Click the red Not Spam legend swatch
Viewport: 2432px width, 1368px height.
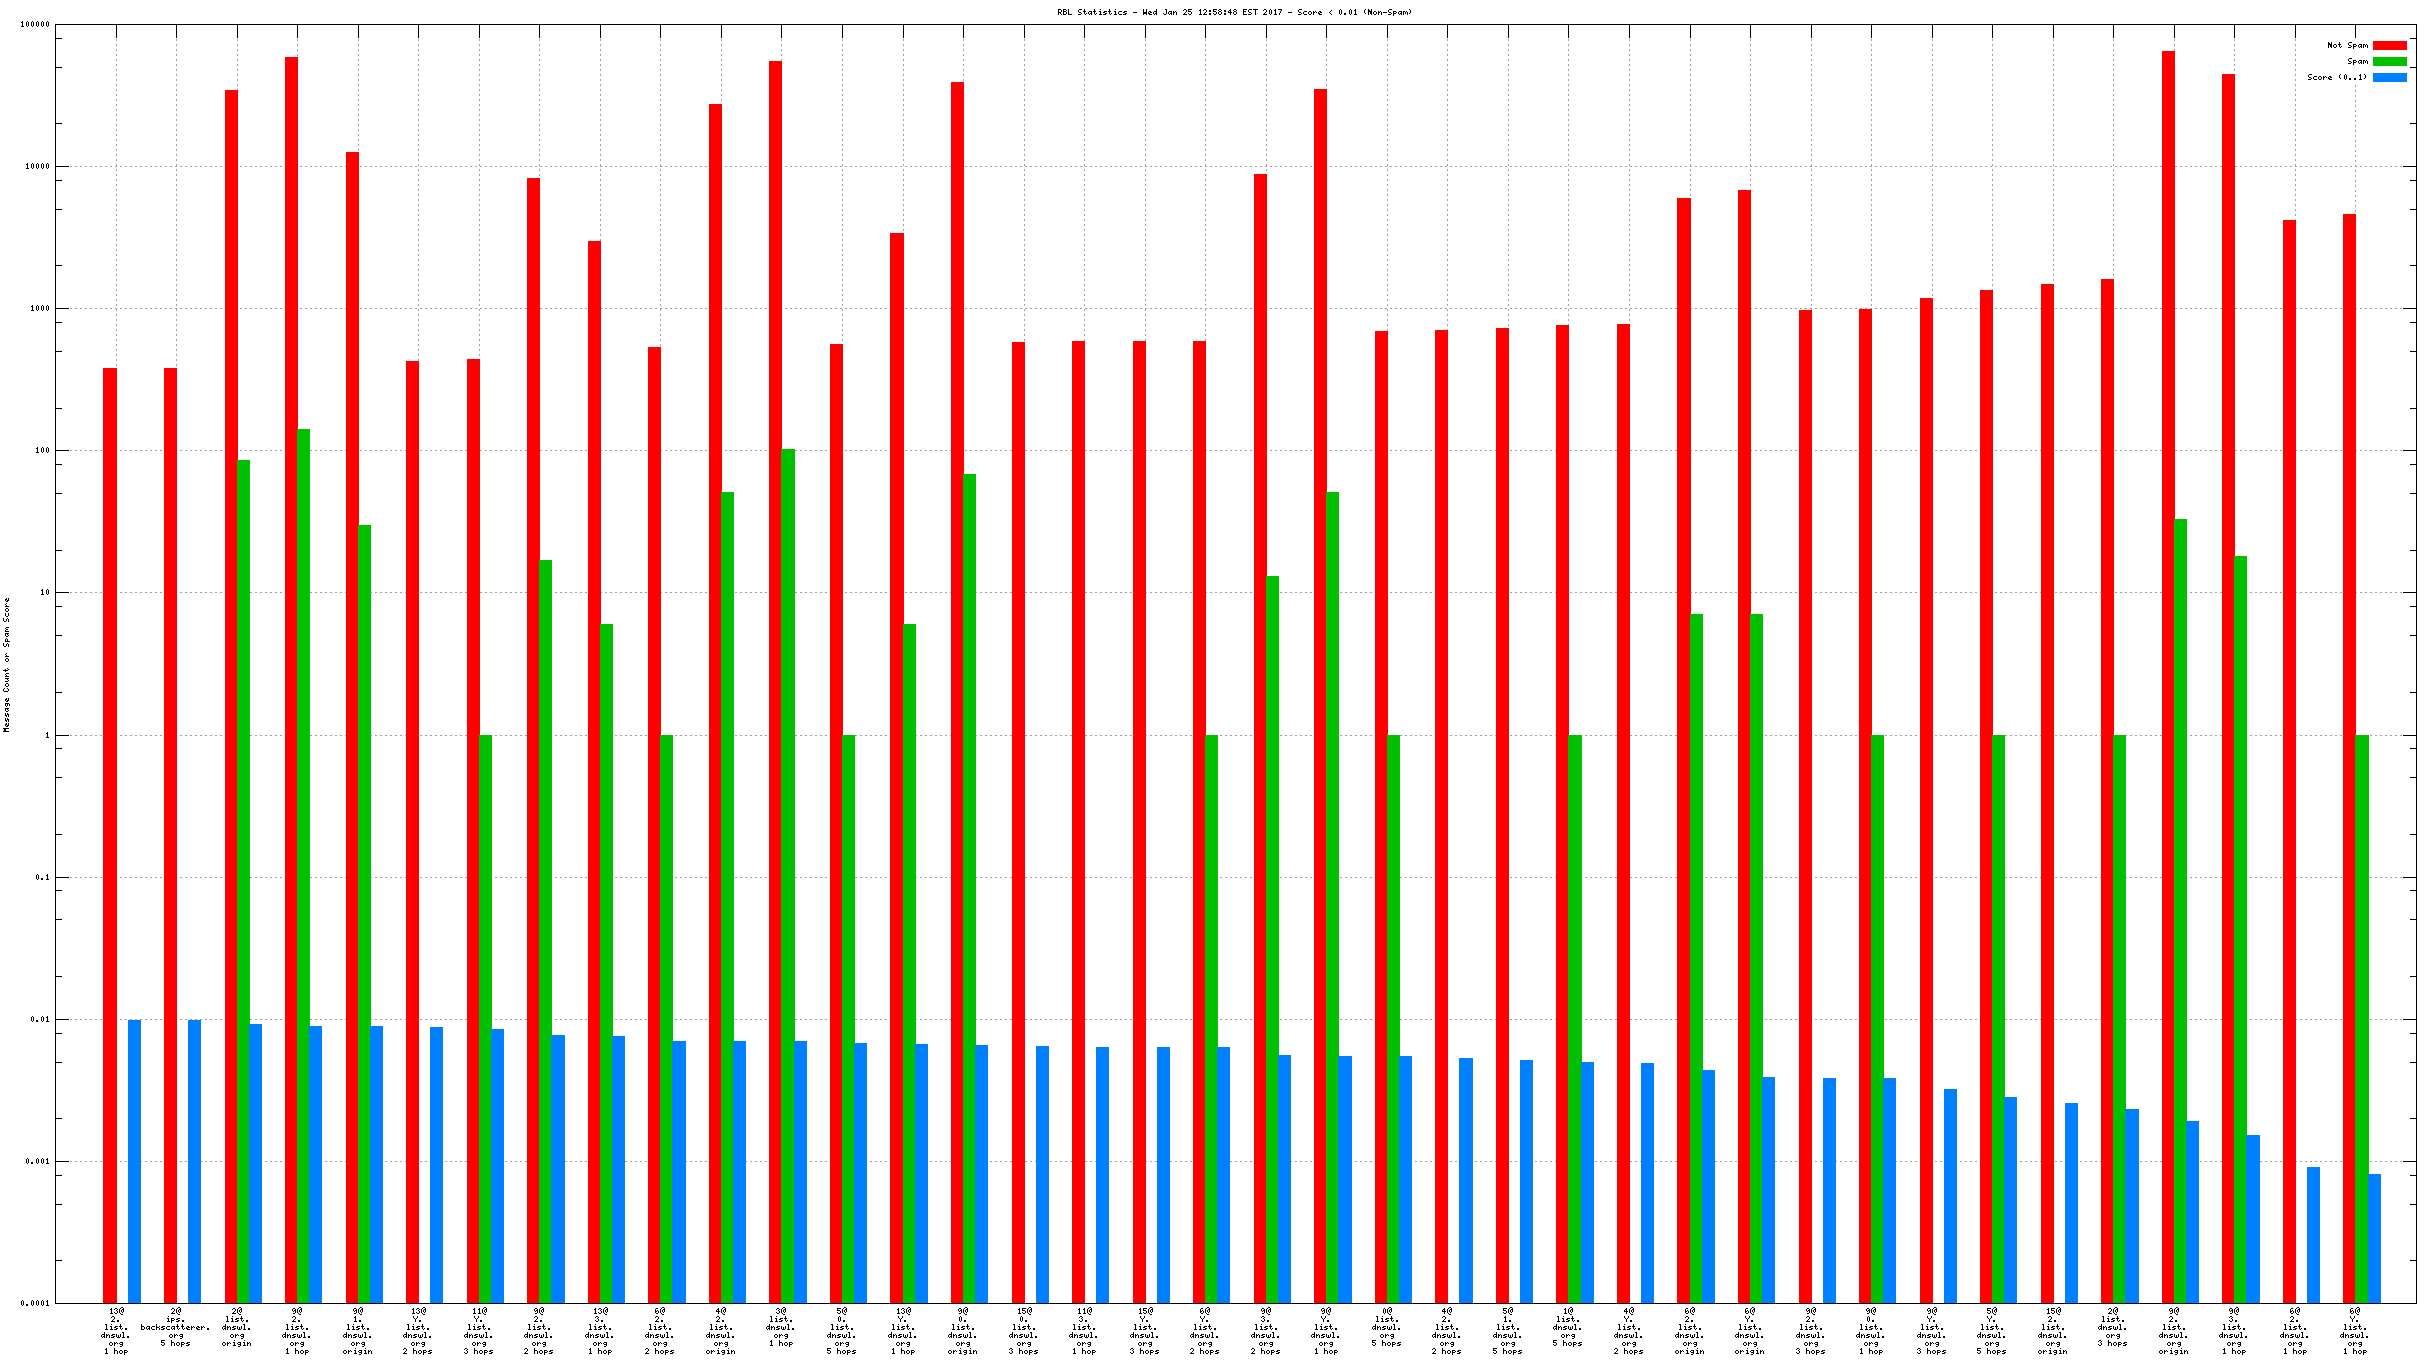[2389, 45]
